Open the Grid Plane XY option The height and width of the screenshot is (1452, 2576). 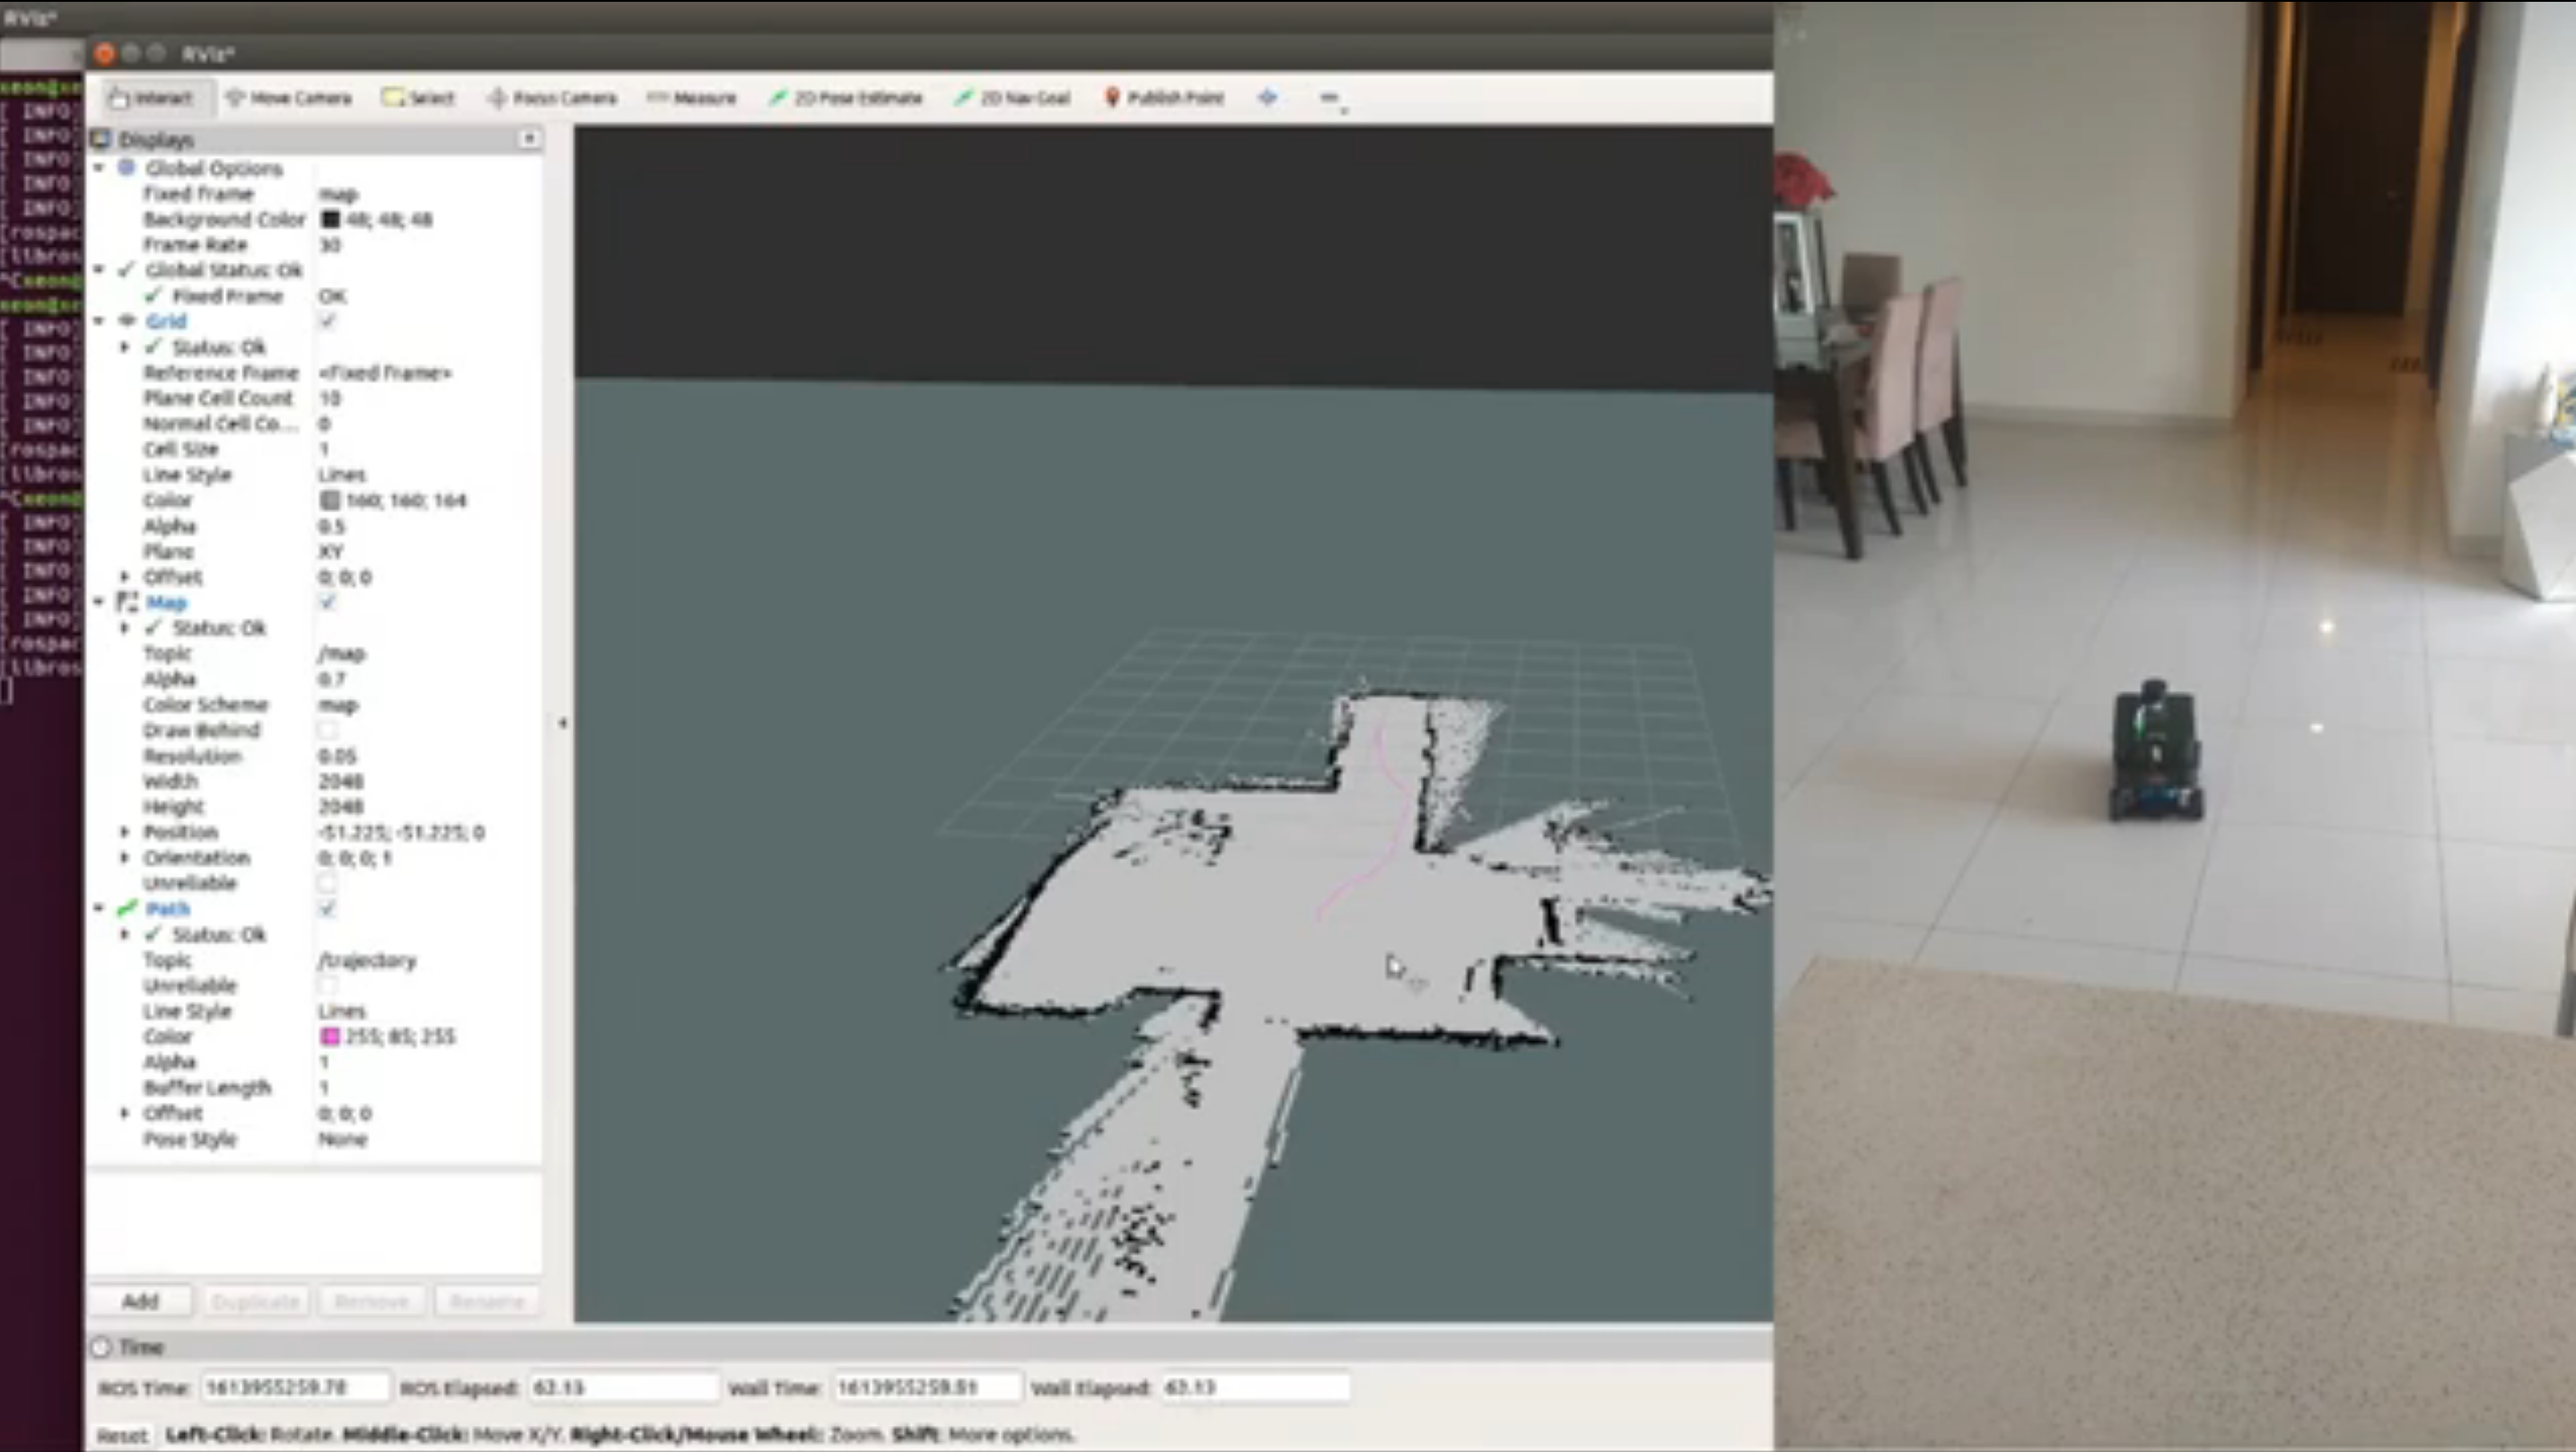(x=331, y=551)
